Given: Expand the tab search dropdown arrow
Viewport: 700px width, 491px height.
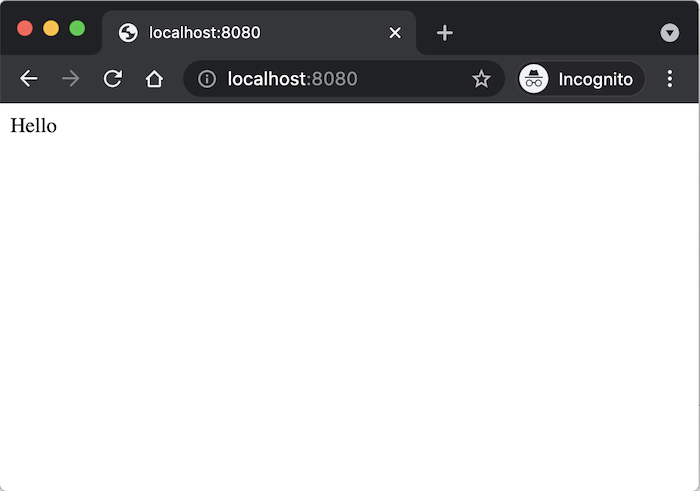Looking at the screenshot, I should [x=670, y=33].
